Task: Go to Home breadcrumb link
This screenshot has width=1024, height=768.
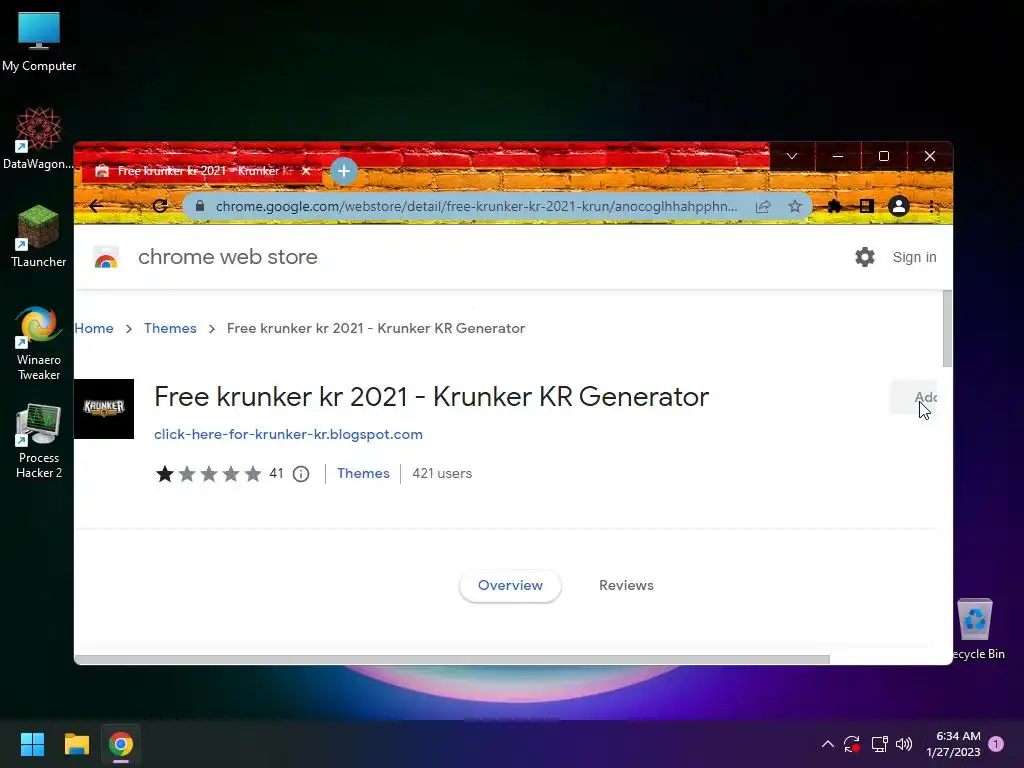Action: tap(94, 328)
